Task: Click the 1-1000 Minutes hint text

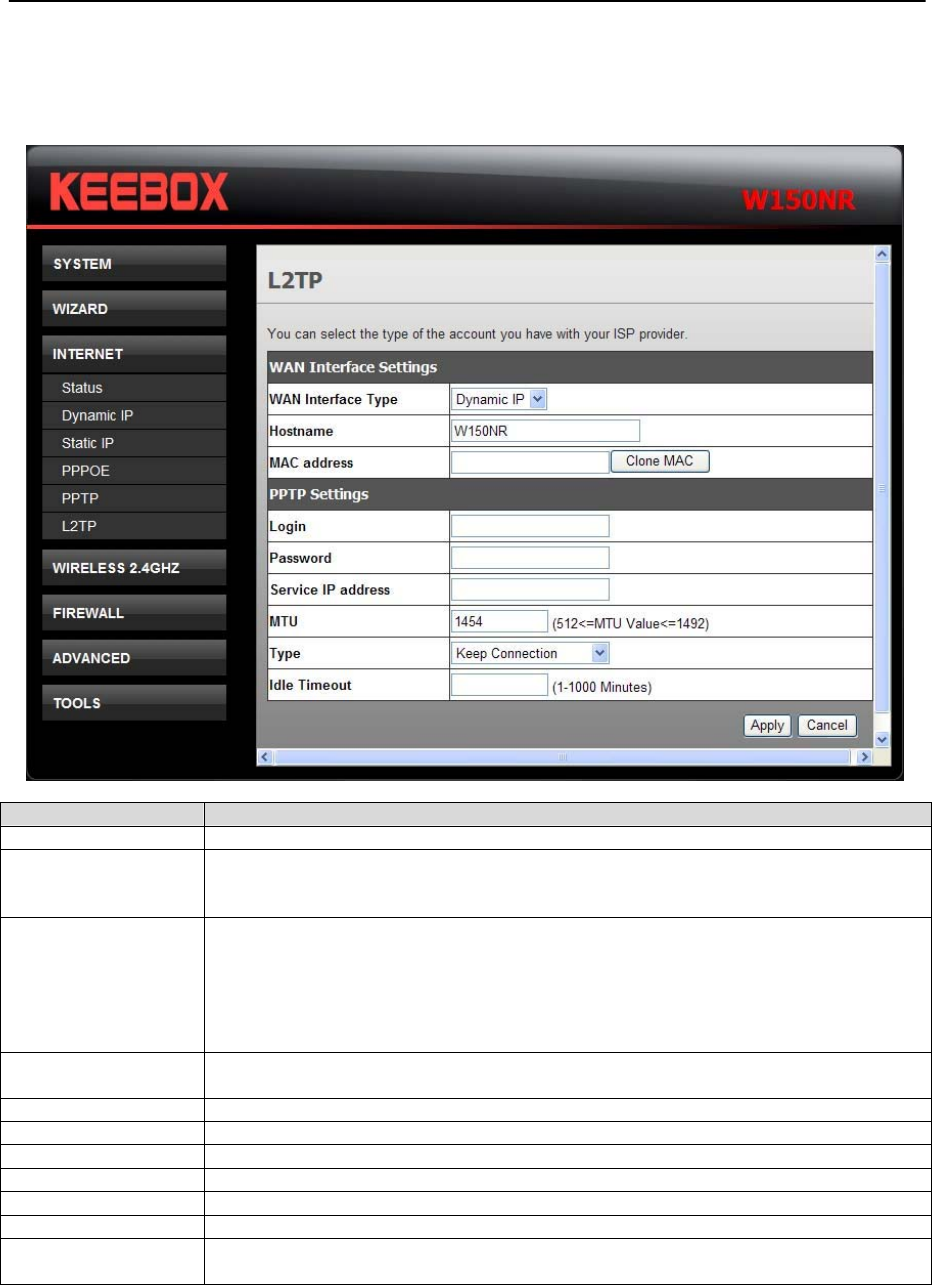Action: [602, 688]
